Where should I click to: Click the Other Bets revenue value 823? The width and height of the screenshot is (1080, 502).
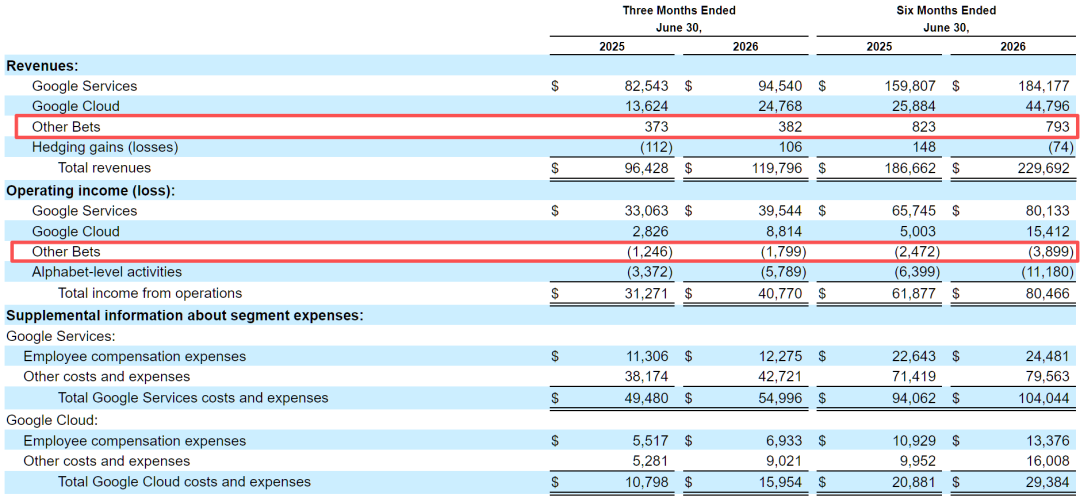click(x=923, y=127)
